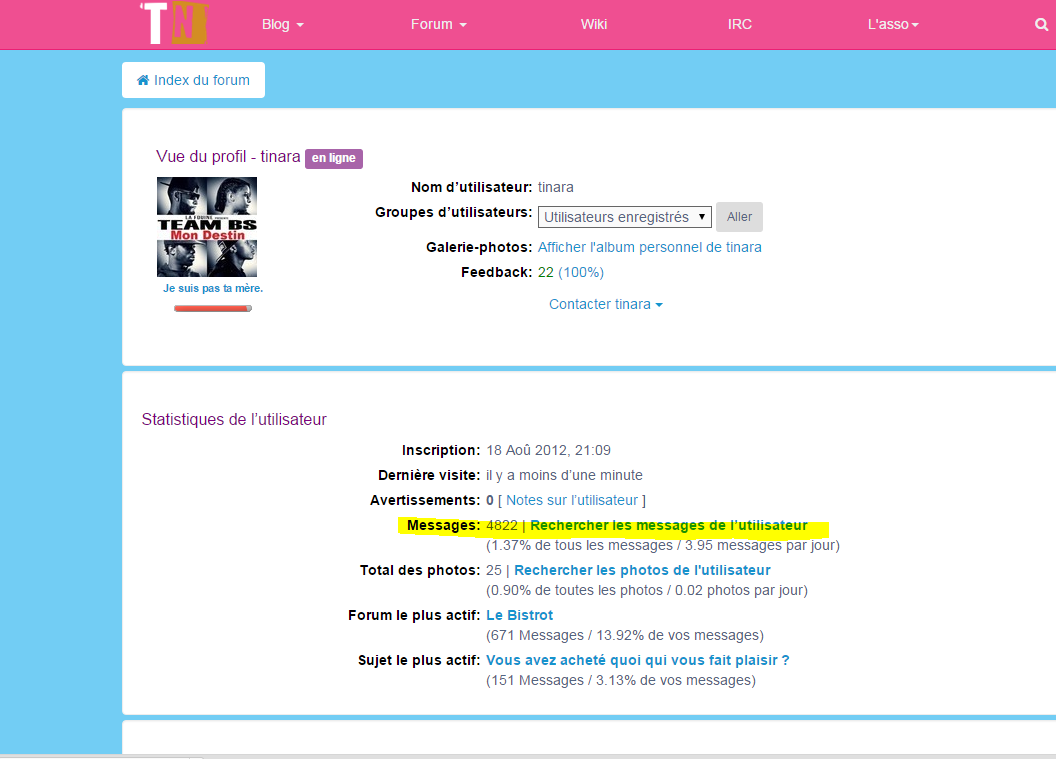Open Utilisateurs enregistrés group dropdown

pyautogui.click(x=624, y=217)
